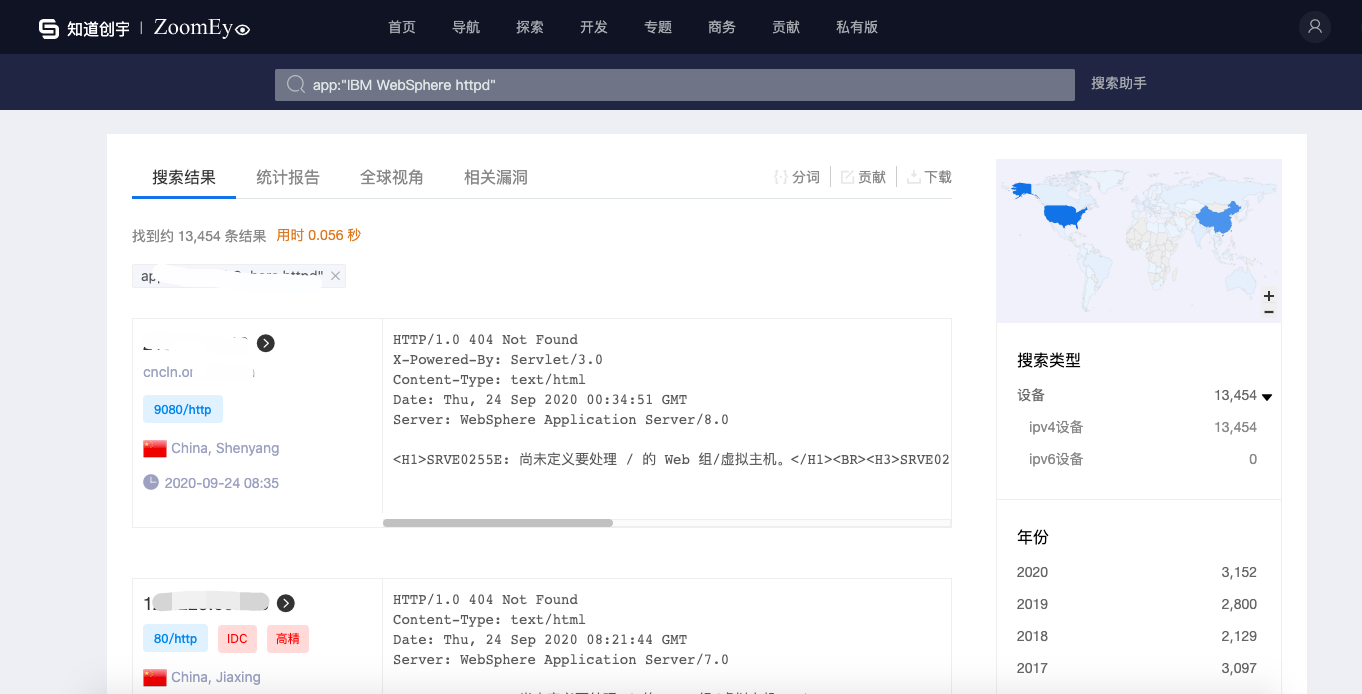This screenshot has height=694, width=1362.
Task: Click the 找到约 13,454 条结果 text
Action: [x=199, y=236]
